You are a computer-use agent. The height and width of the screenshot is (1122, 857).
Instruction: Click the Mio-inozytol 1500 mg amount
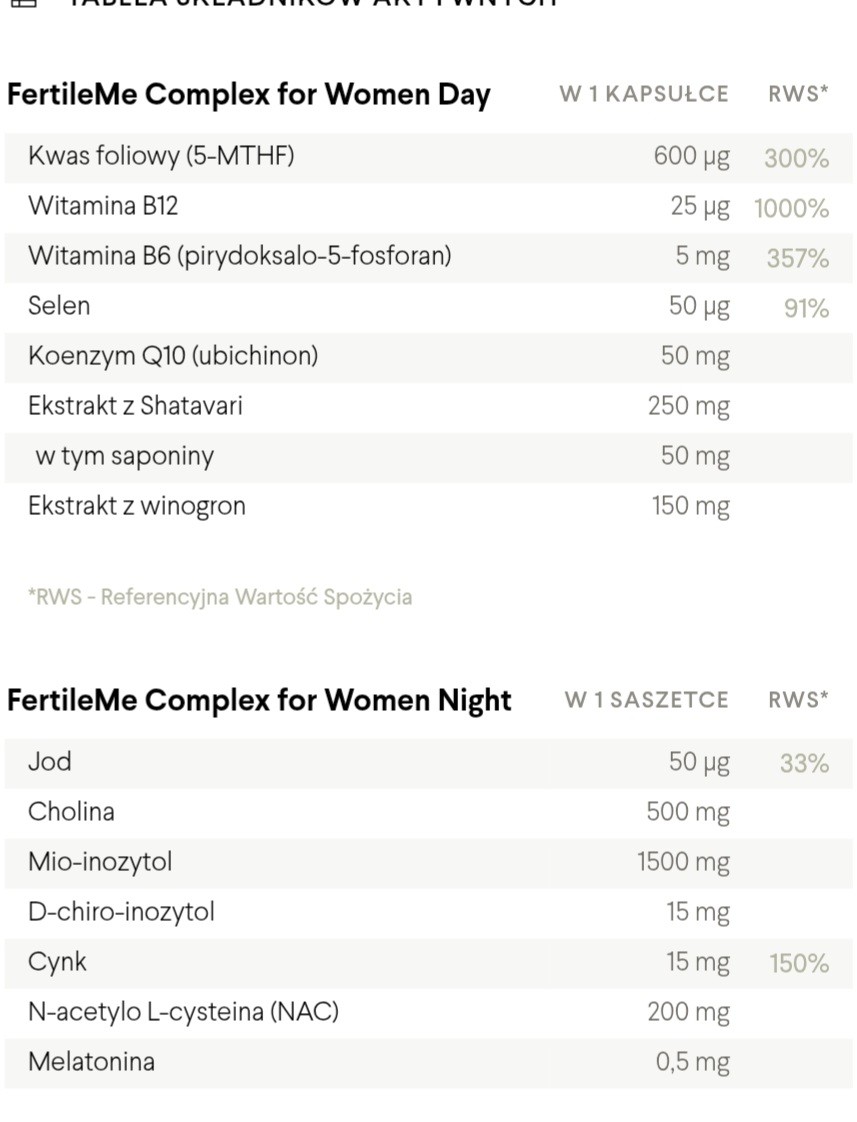click(683, 862)
